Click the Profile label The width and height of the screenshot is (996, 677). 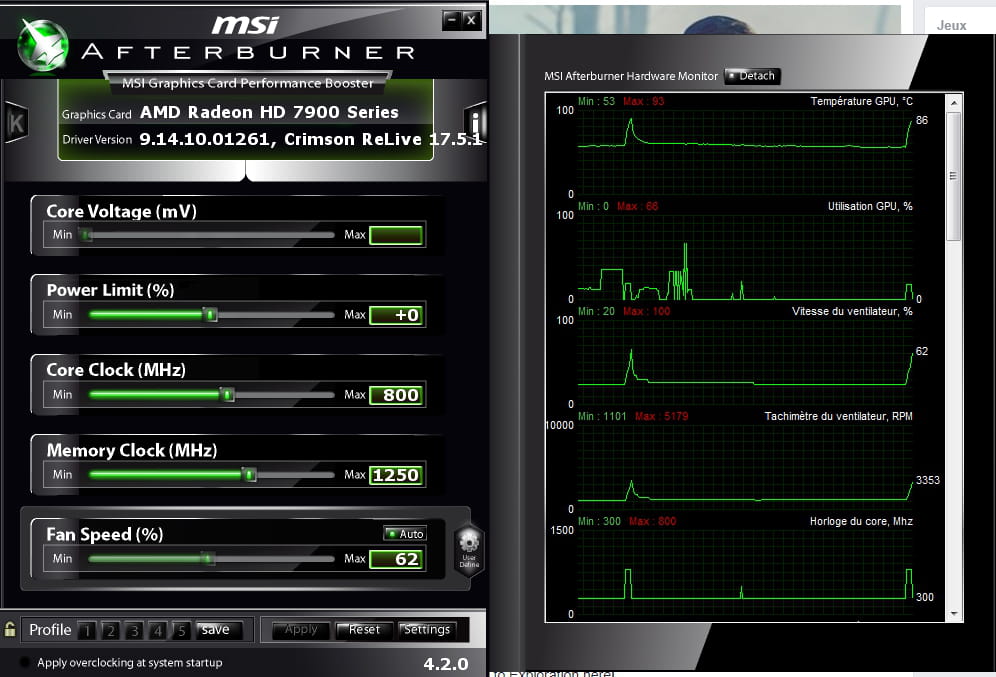pyautogui.click(x=50, y=629)
